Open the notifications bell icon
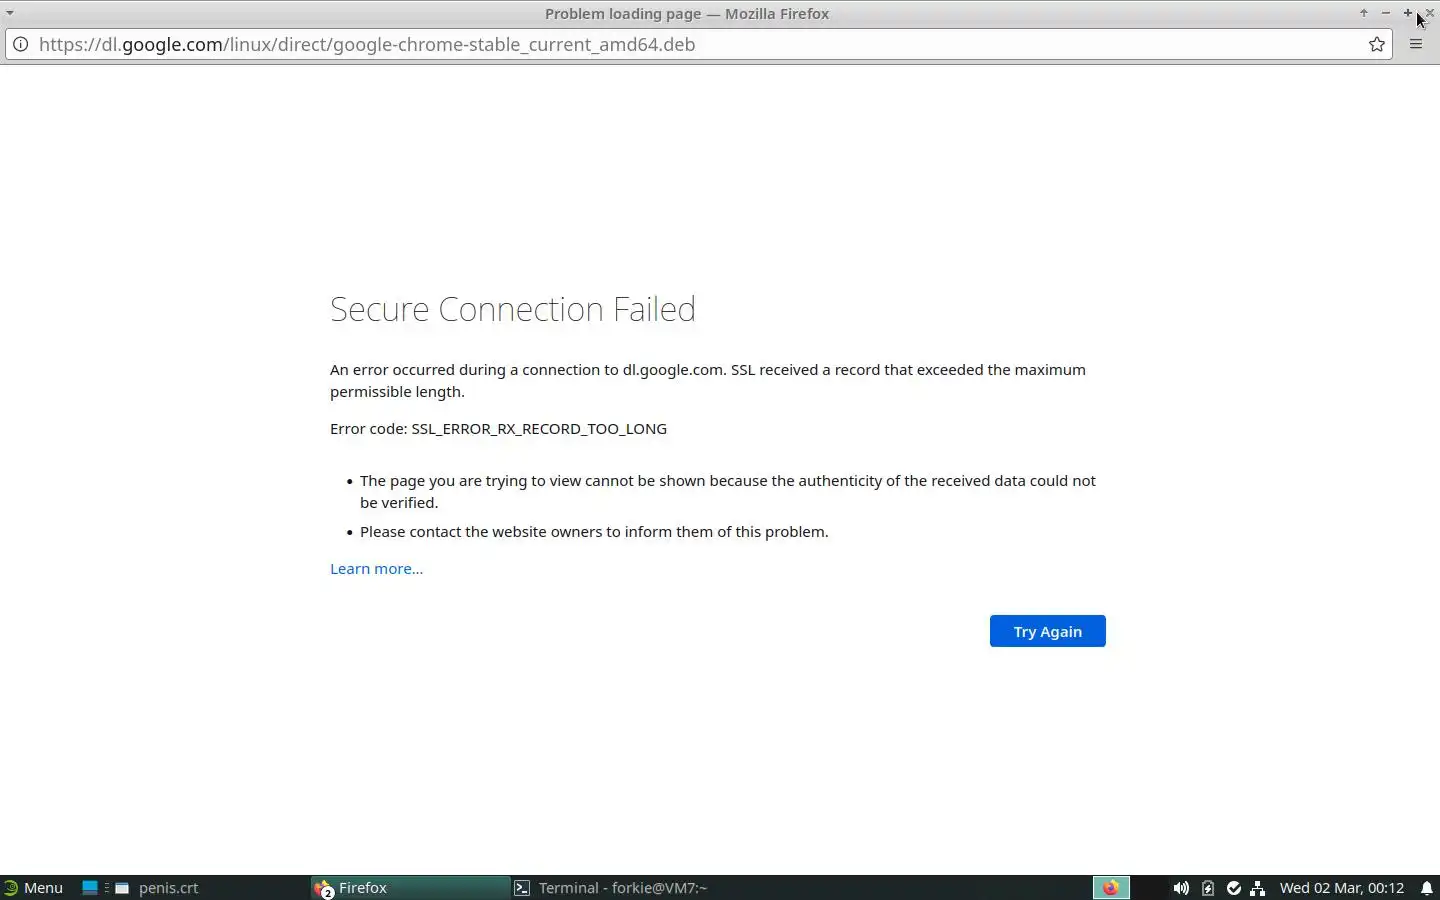Image resolution: width=1440 pixels, height=900 pixels. click(x=1427, y=888)
